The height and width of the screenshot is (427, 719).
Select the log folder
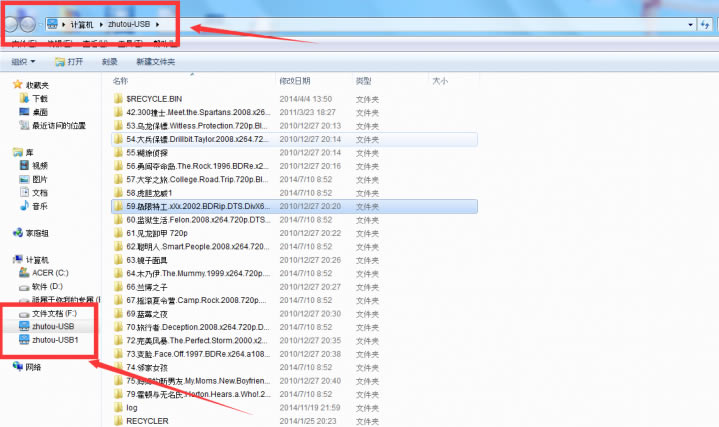[131, 408]
